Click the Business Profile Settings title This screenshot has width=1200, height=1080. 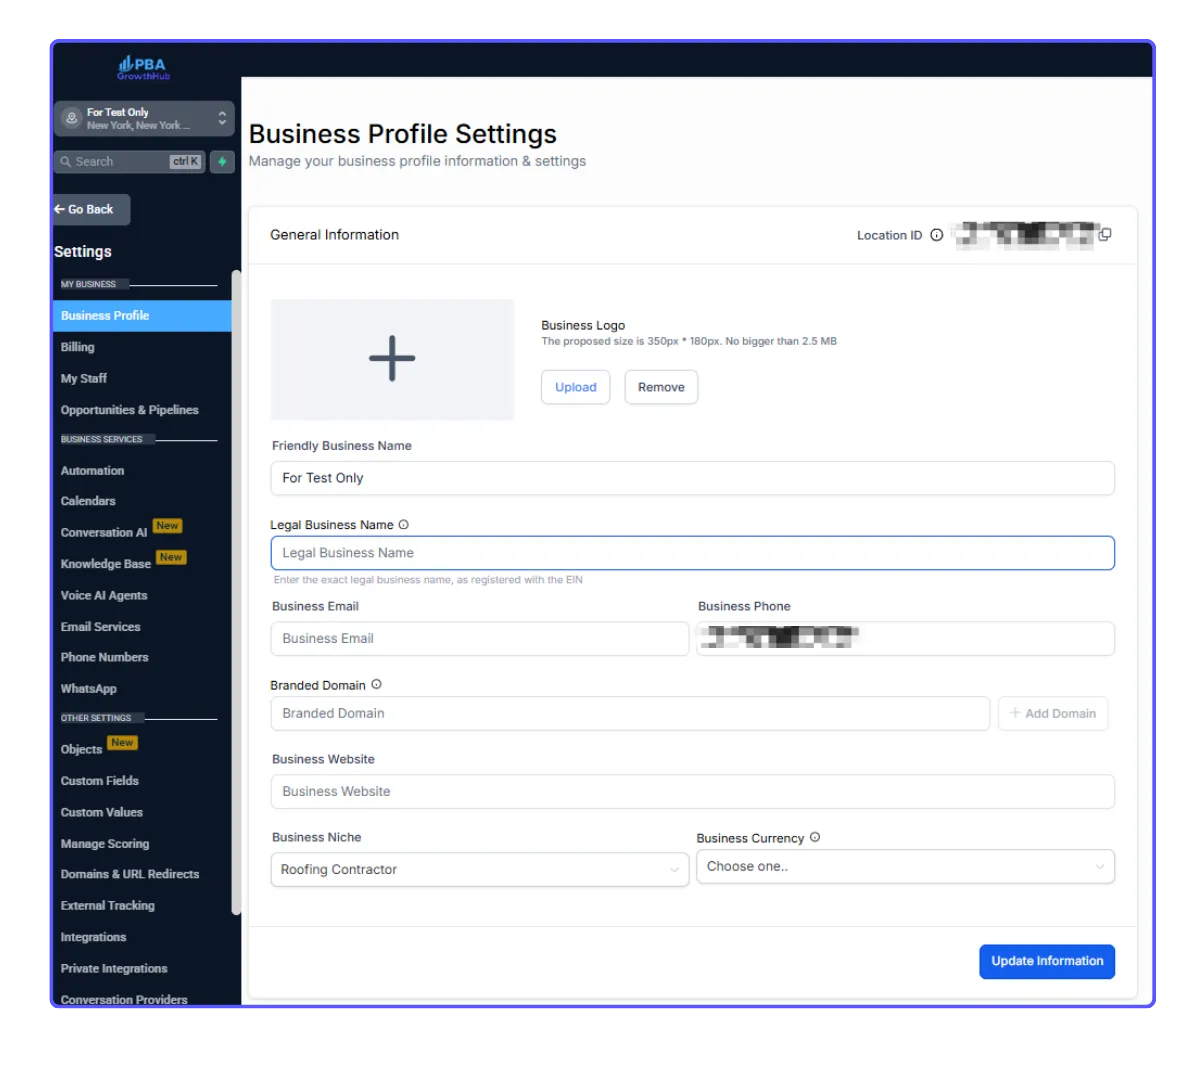[403, 134]
